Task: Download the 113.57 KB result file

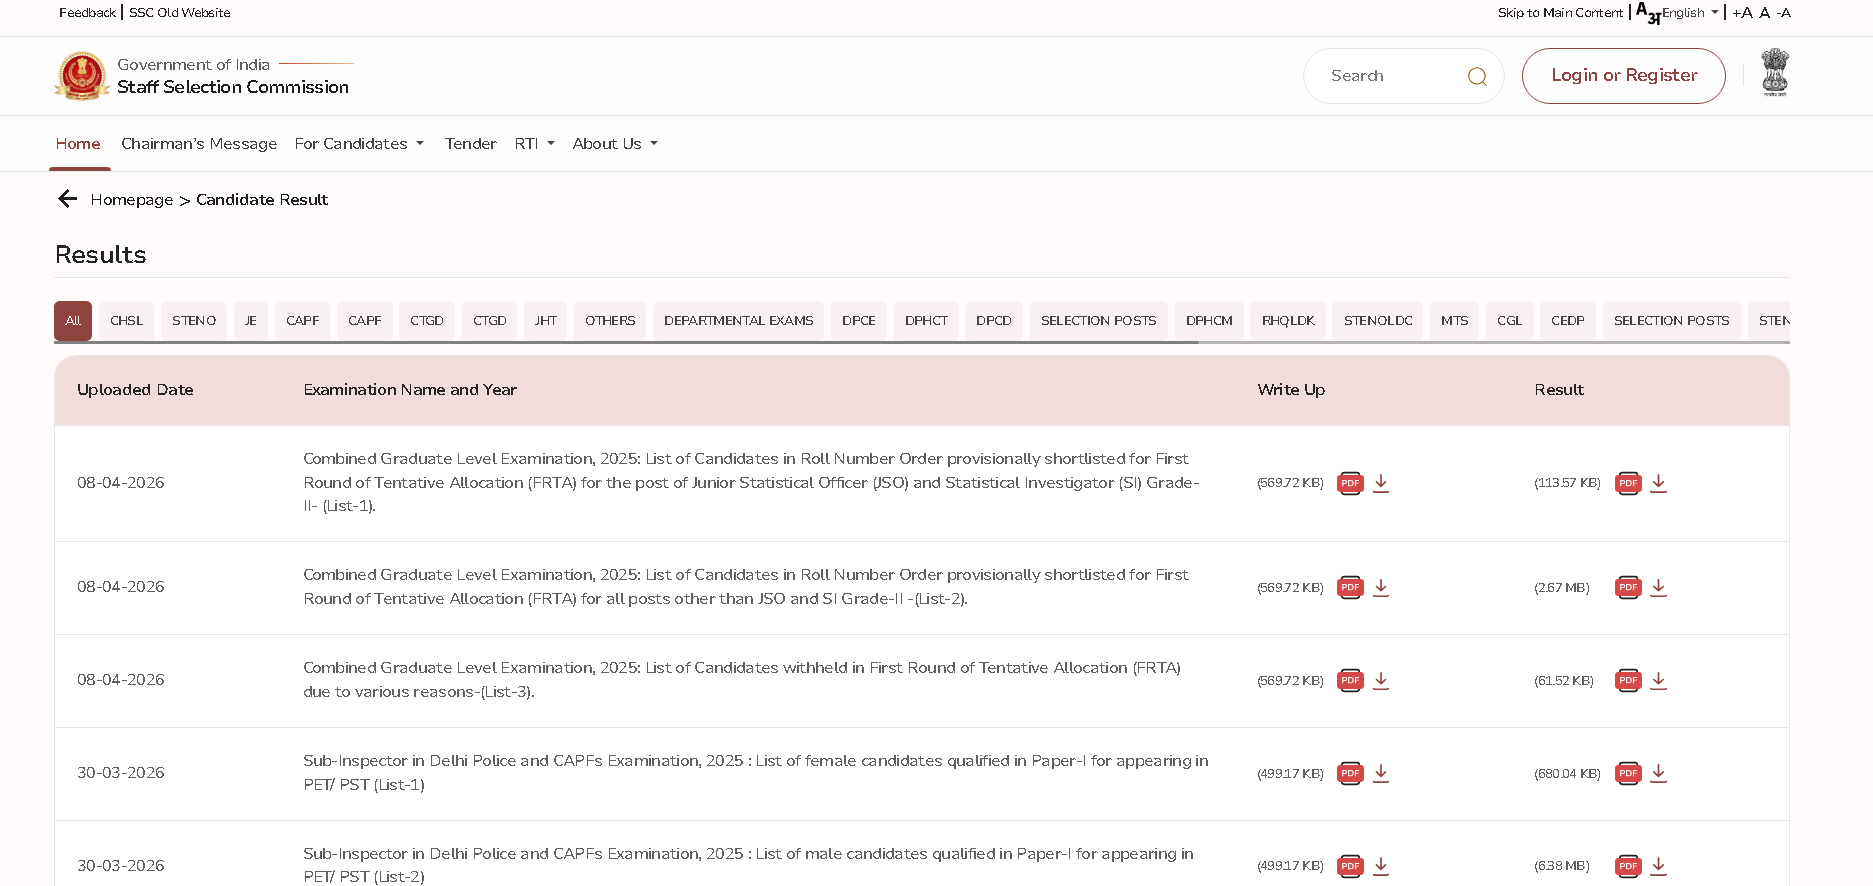Action: pos(1658,483)
